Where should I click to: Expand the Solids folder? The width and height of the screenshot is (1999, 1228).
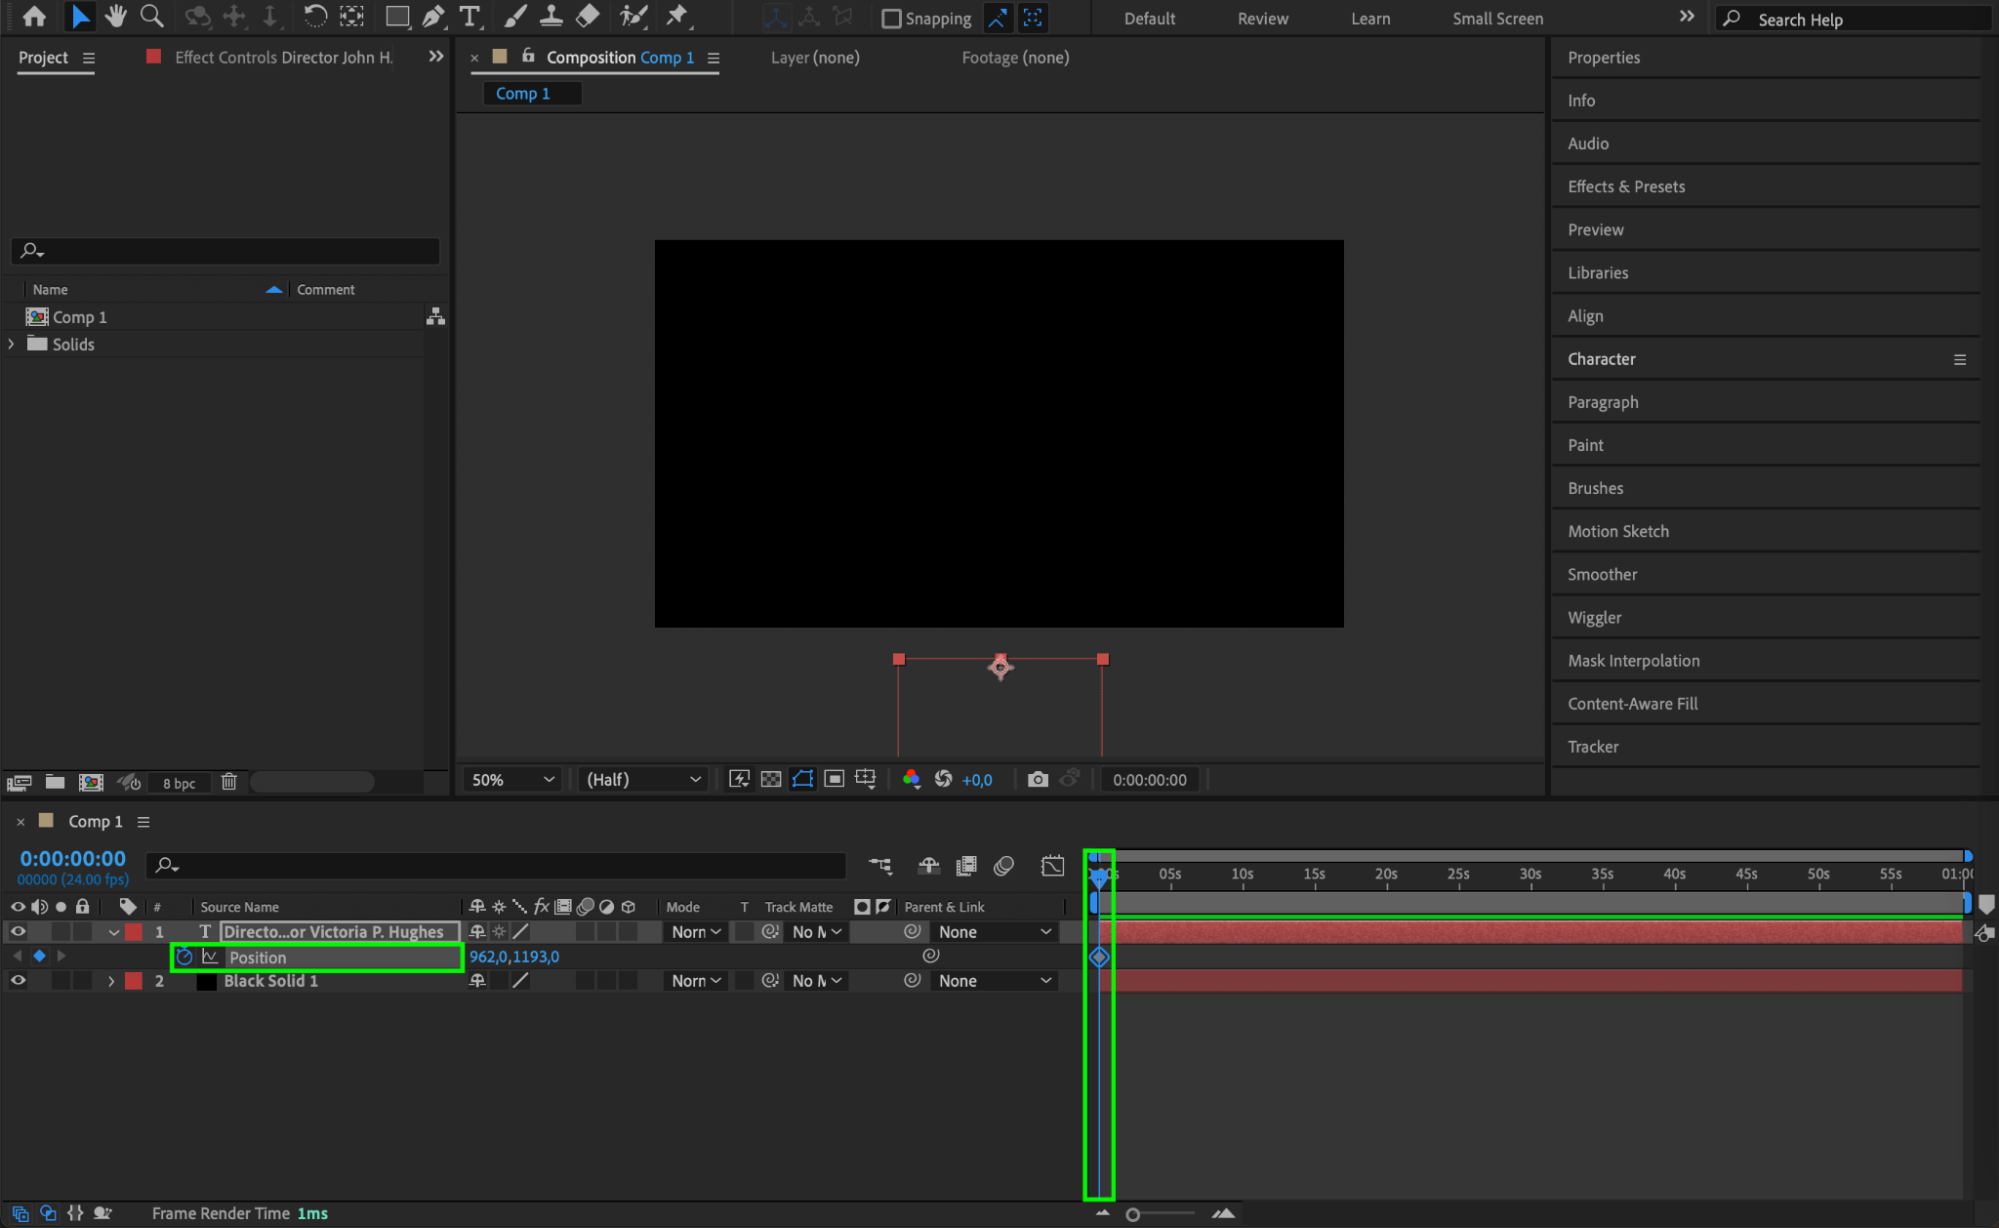[x=11, y=344]
